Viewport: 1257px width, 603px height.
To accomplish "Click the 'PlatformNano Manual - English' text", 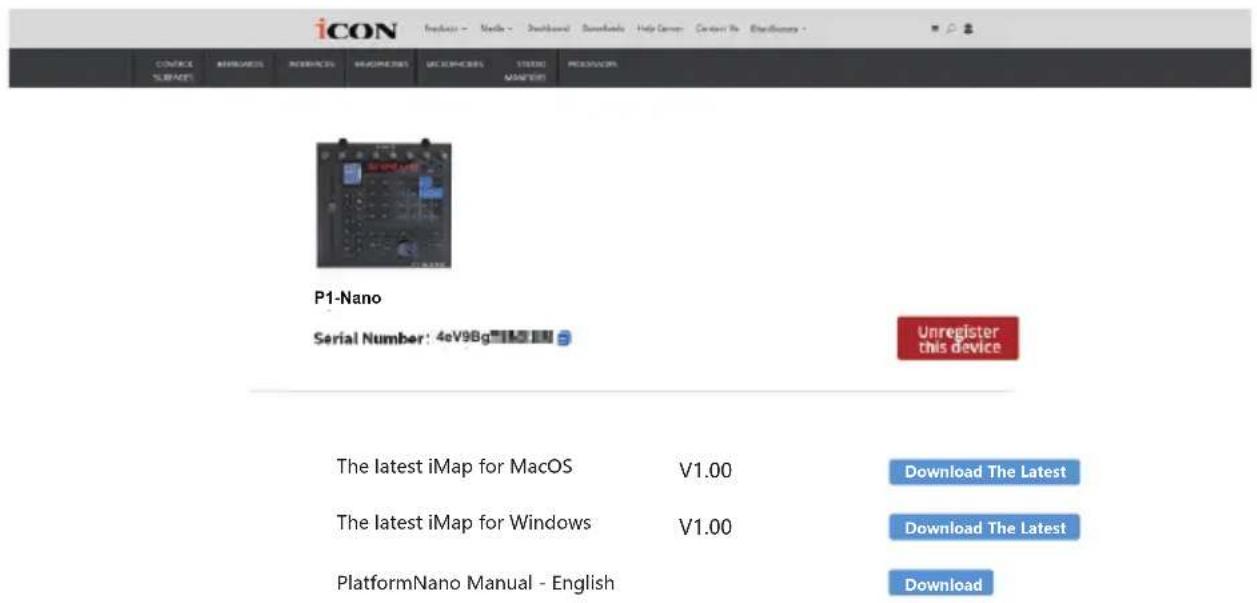I will tap(475, 582).
